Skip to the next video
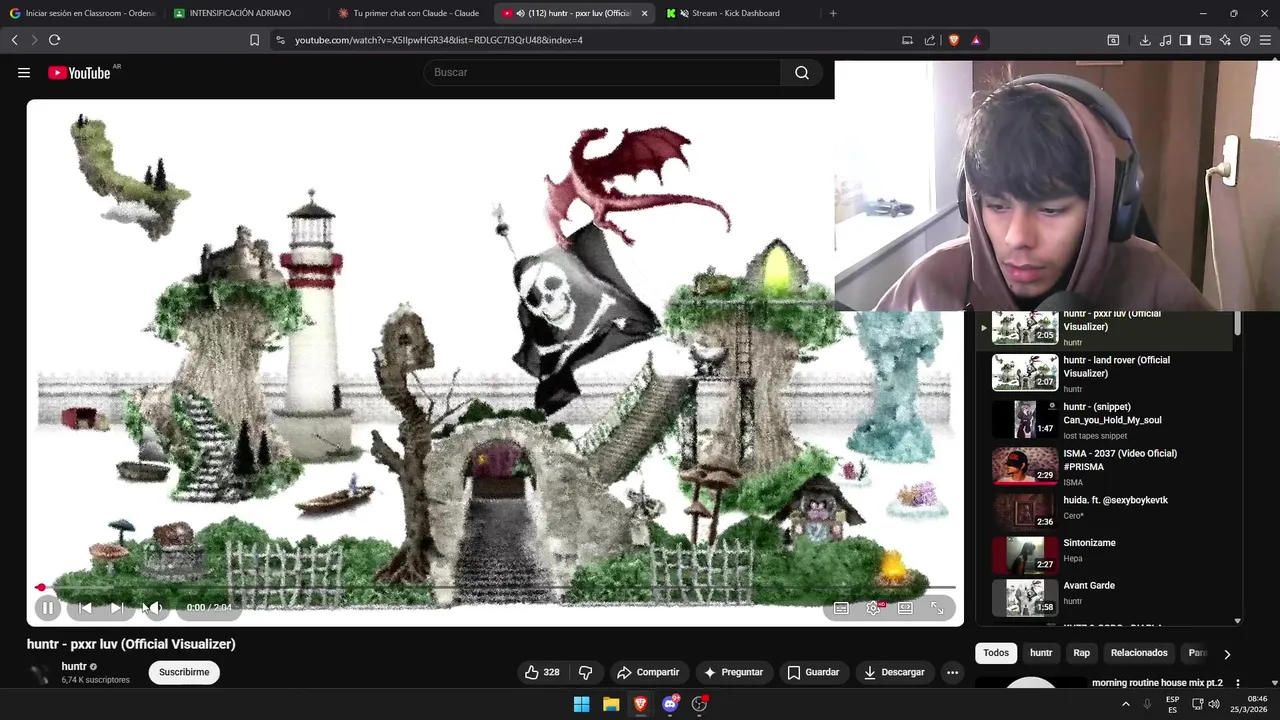 [x=116, y=607]
